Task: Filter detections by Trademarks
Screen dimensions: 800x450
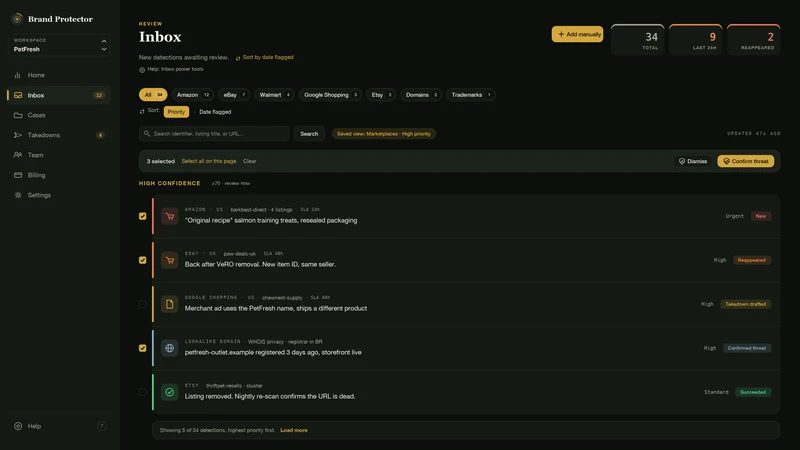Action: point(470,95)
